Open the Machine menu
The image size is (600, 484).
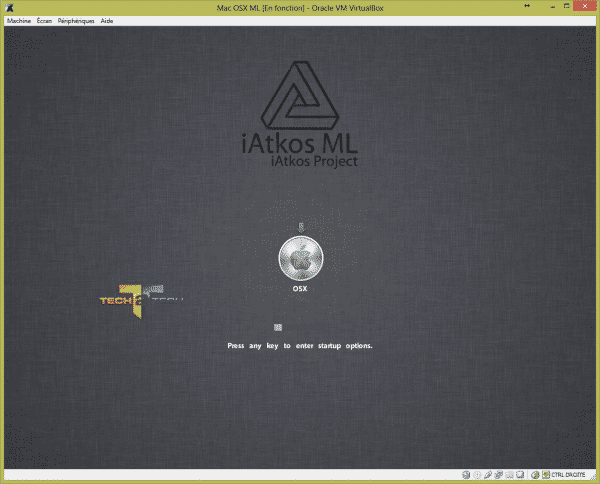click(x=19, y=21)
